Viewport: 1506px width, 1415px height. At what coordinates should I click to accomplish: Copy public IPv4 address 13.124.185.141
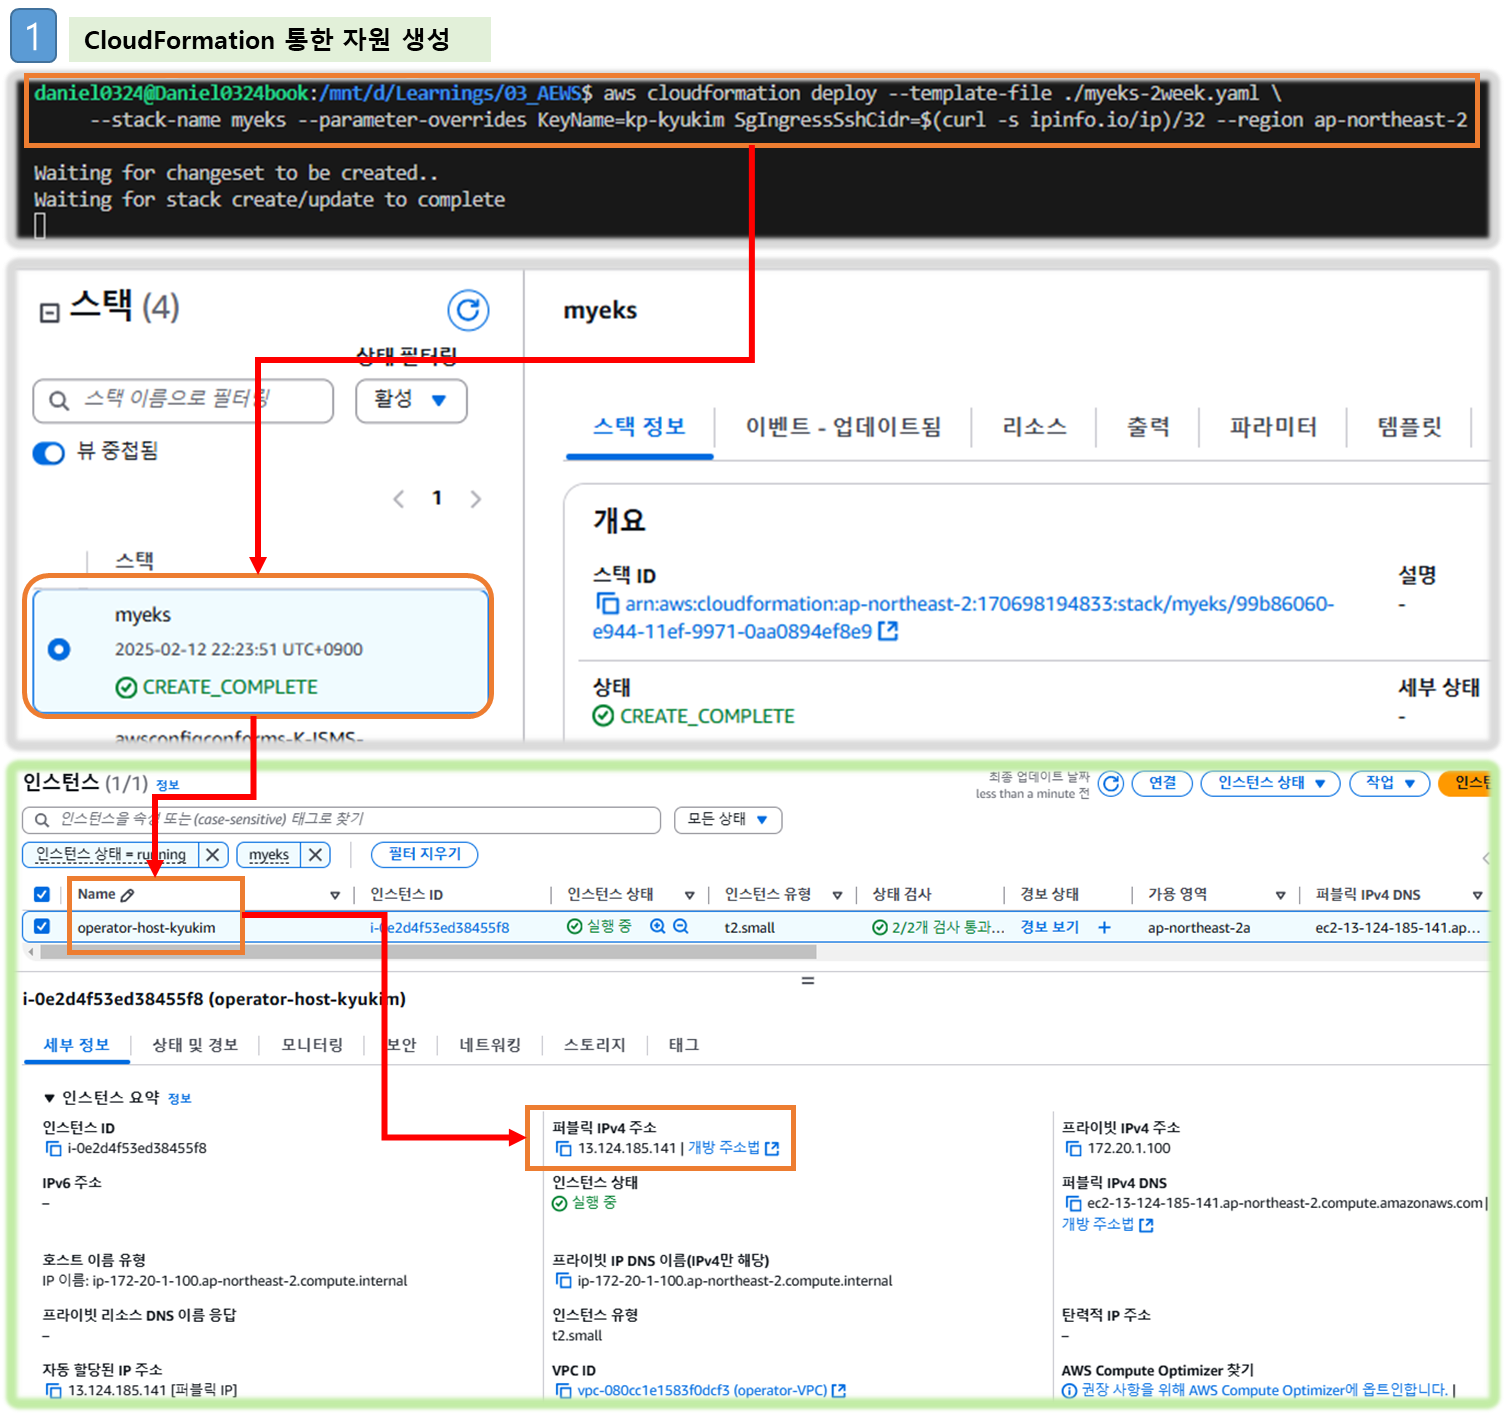(563, 1149)
